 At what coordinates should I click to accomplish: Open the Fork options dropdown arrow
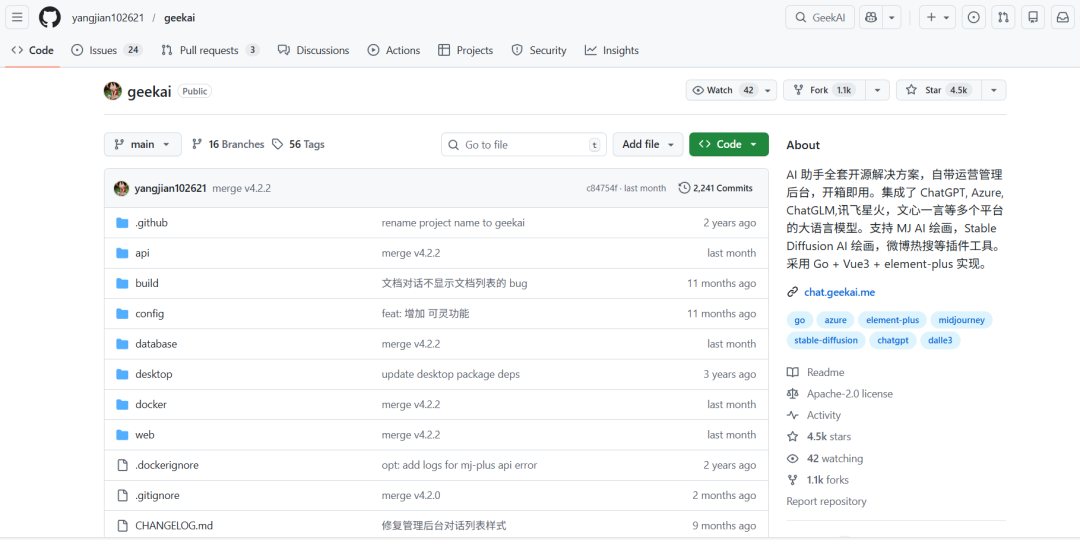click(877, 90)
